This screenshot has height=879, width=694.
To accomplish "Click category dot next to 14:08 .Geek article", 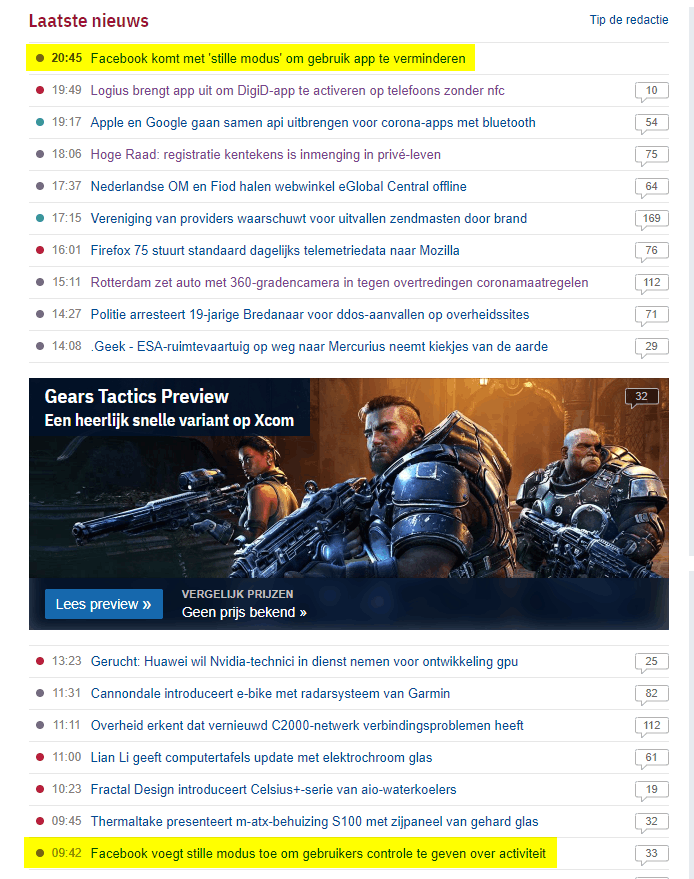I will pyautogui.click(x=40, y=346).
